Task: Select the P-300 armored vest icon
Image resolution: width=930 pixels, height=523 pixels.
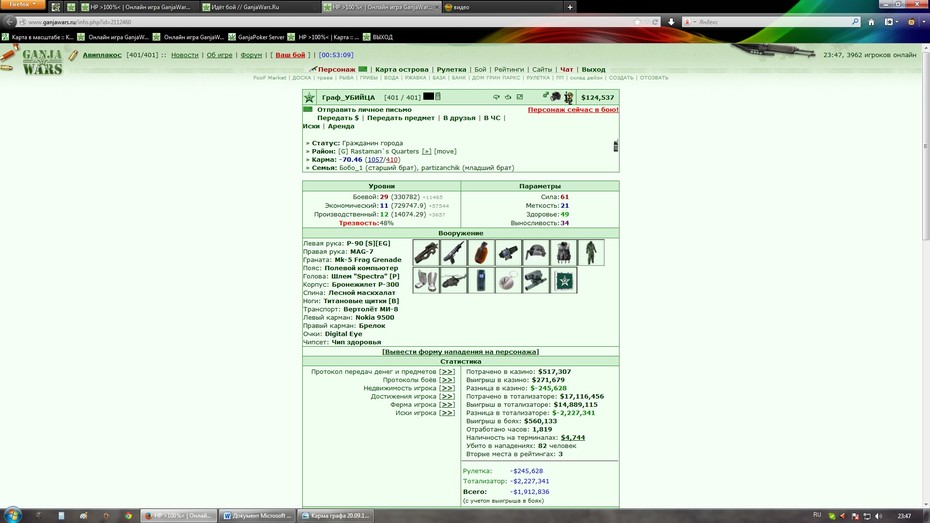Action: [563, 253]
